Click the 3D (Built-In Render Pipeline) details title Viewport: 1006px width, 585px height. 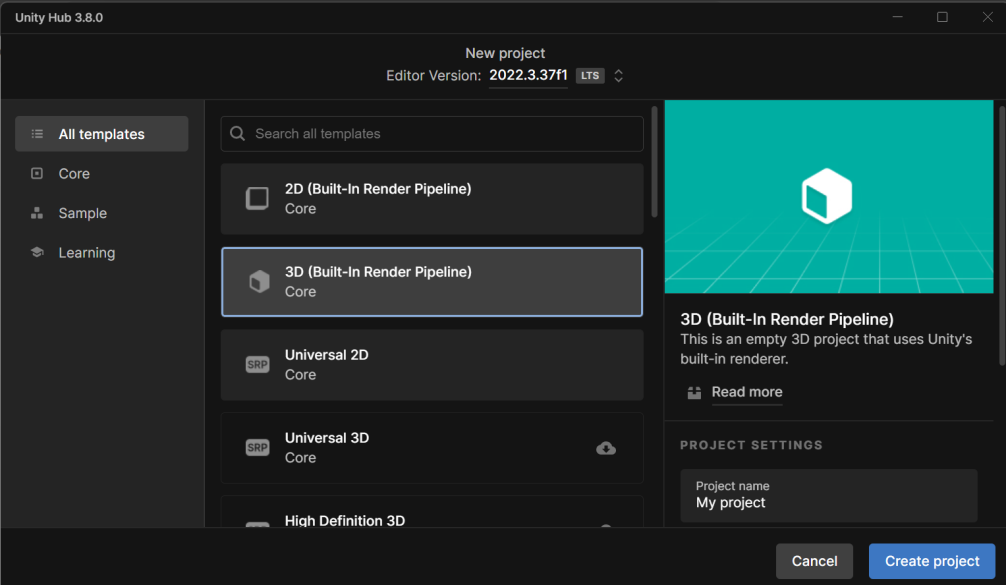pos(787,319)
